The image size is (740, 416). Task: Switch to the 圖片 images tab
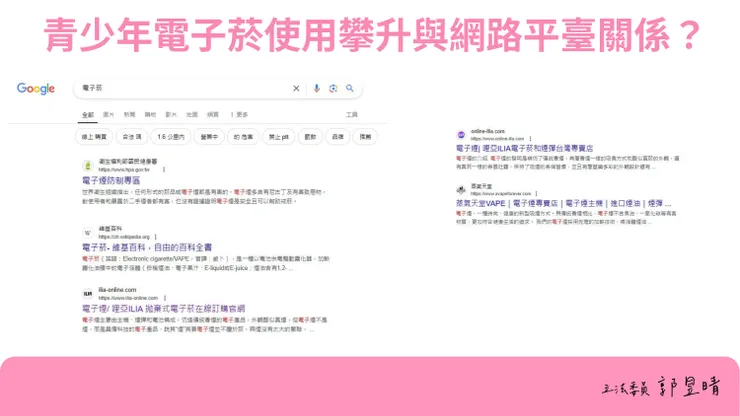click(x=109, y=115)
